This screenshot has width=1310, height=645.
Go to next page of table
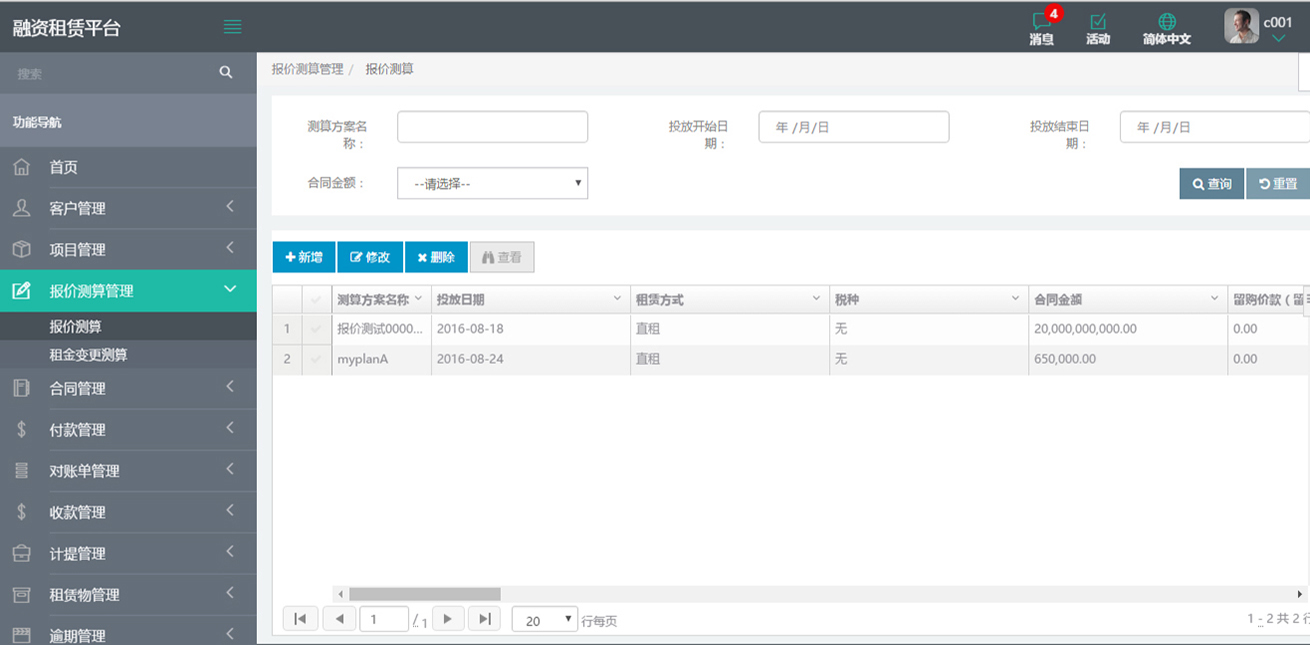[x=448, y=619]
